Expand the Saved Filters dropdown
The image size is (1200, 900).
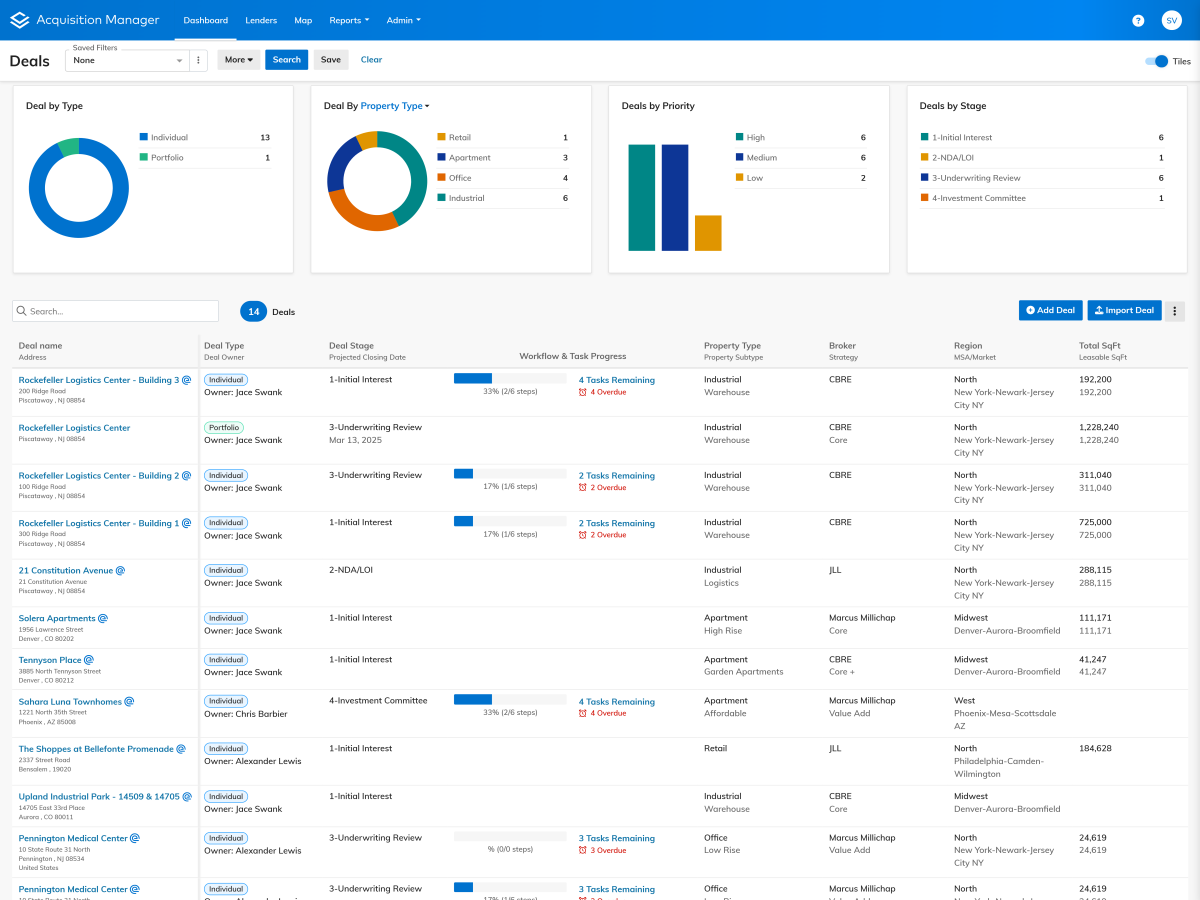tap(180, 61)
